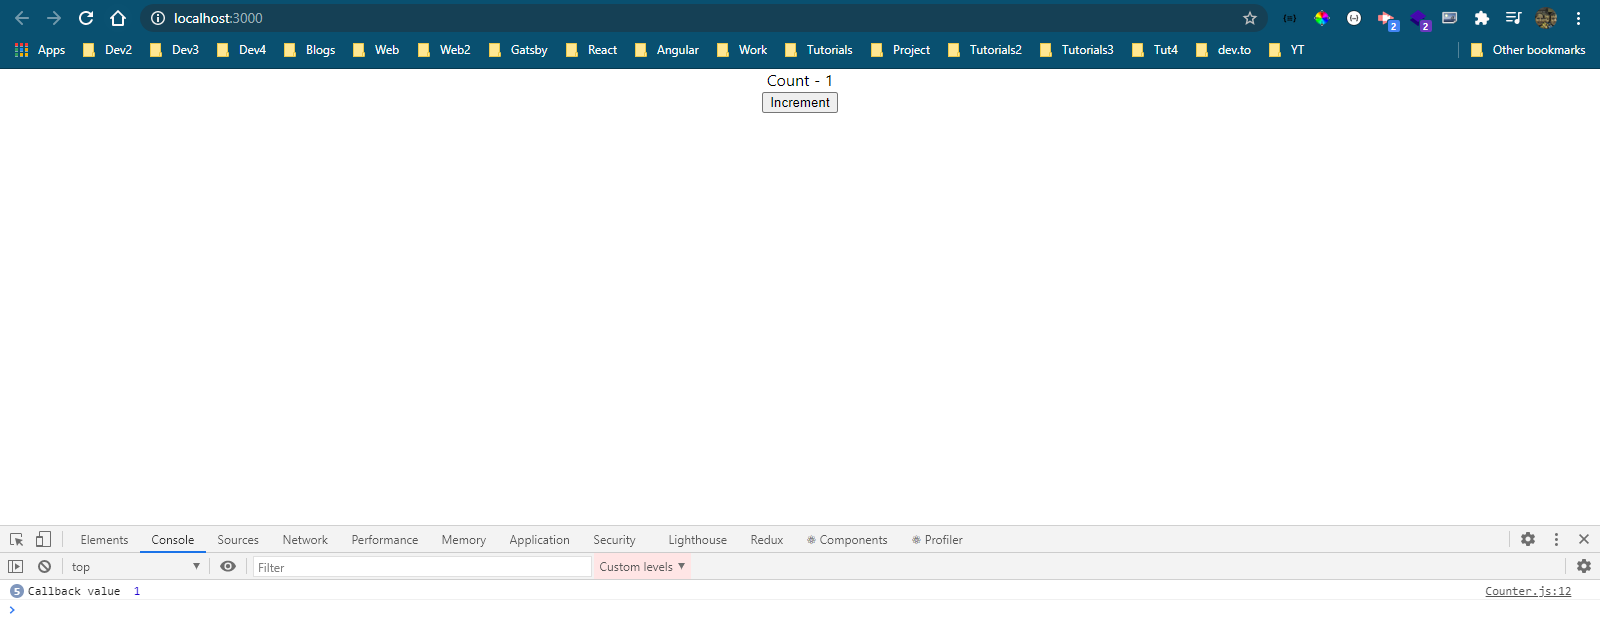Focus the console Filter field

422,567
